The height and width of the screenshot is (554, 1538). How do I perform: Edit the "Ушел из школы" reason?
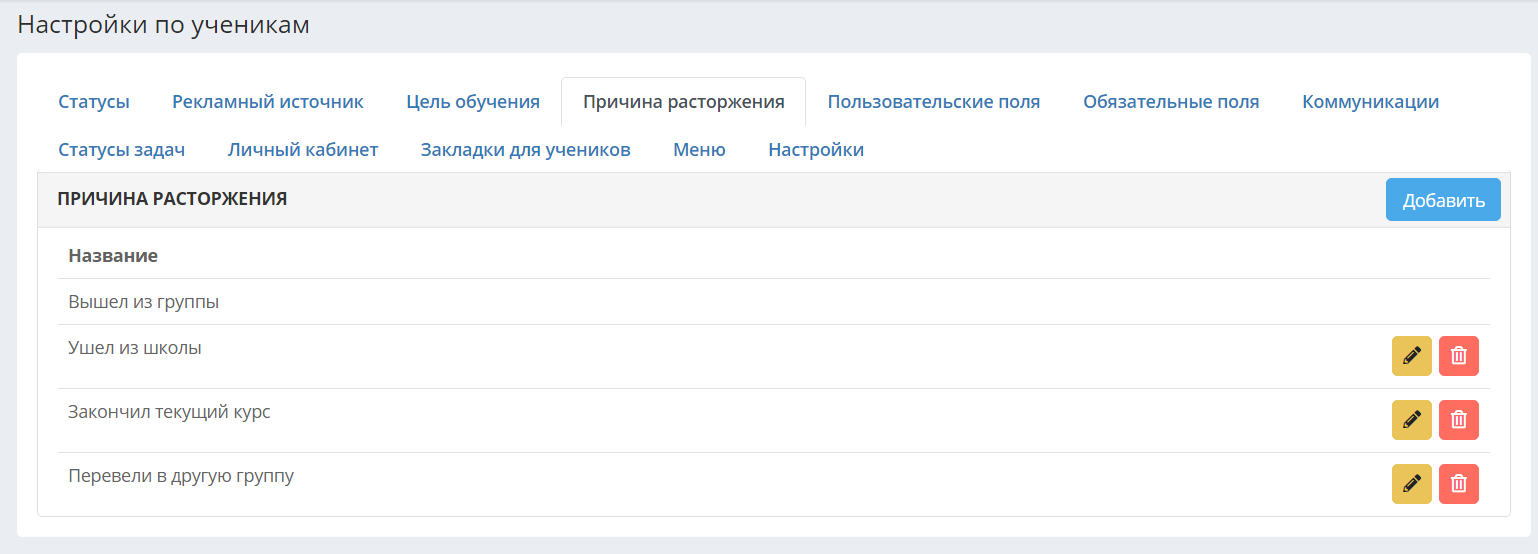tap(1411, 356)
